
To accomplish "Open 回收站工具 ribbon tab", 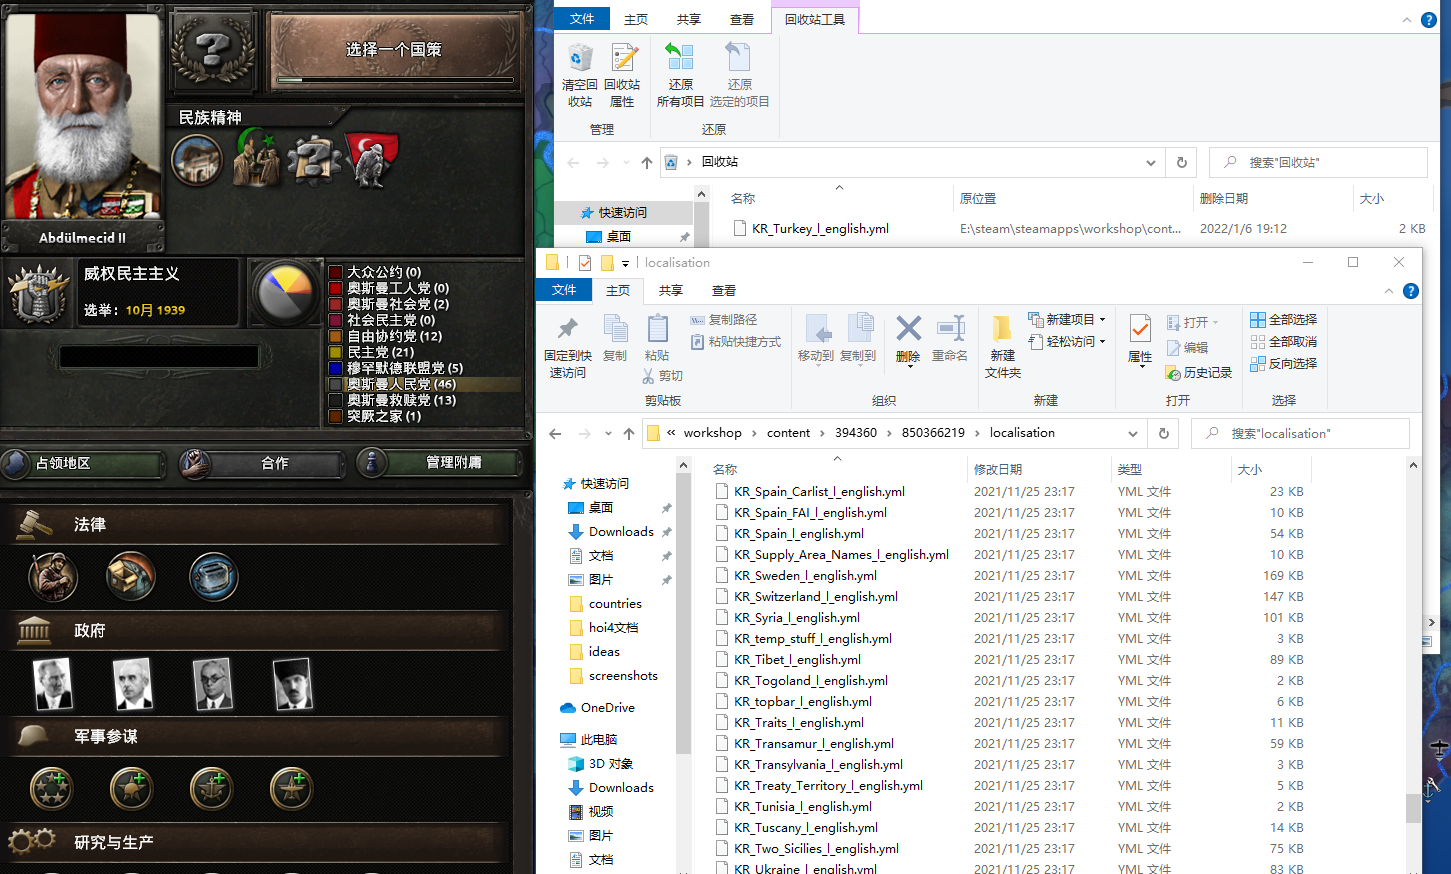I will tap(814, 19).
